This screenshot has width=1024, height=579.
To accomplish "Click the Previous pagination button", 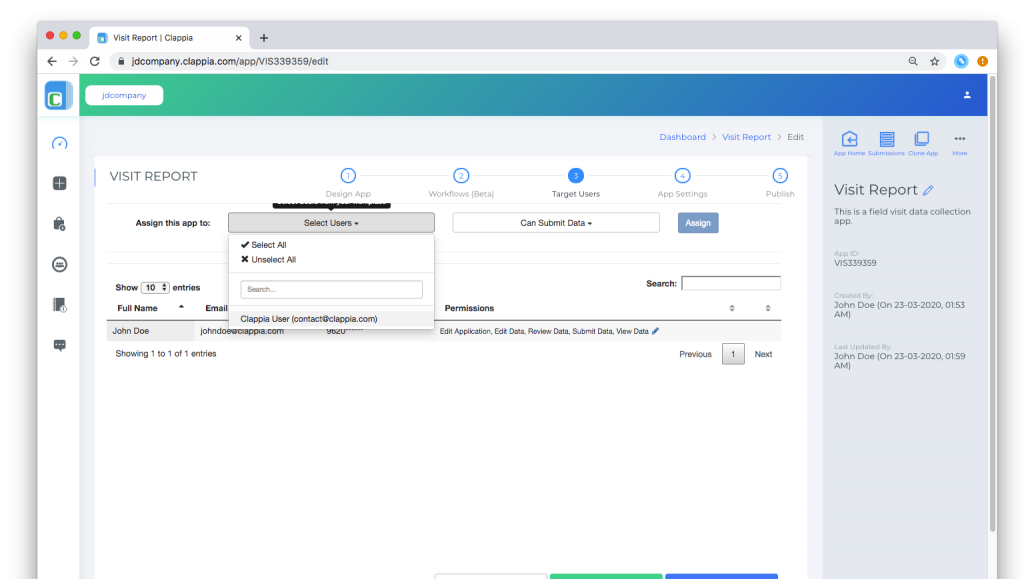I will [695, 354].
